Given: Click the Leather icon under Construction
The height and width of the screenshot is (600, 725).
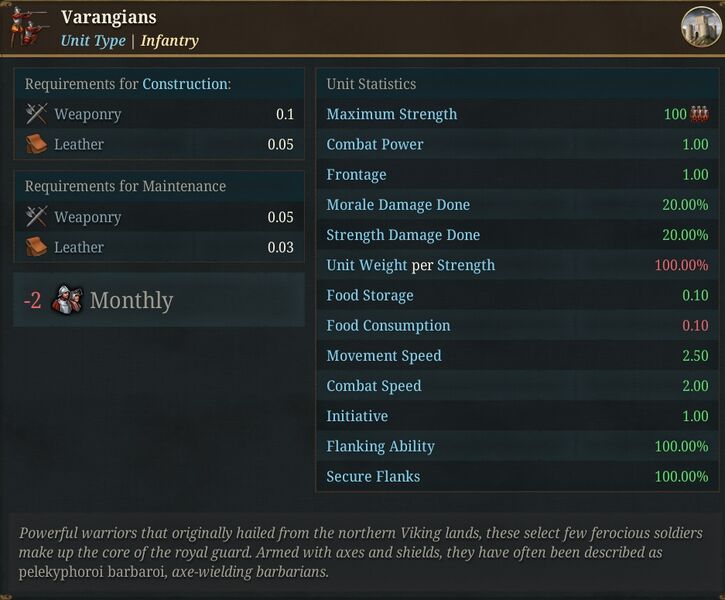Looking at the screenshot, I should pyautogui.click(x=36, y=144).
